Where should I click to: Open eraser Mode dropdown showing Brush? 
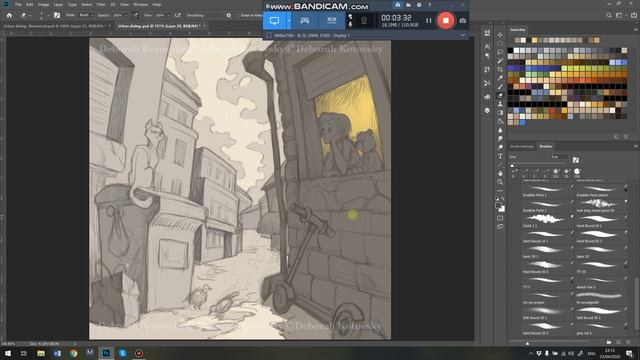[86, 15]
